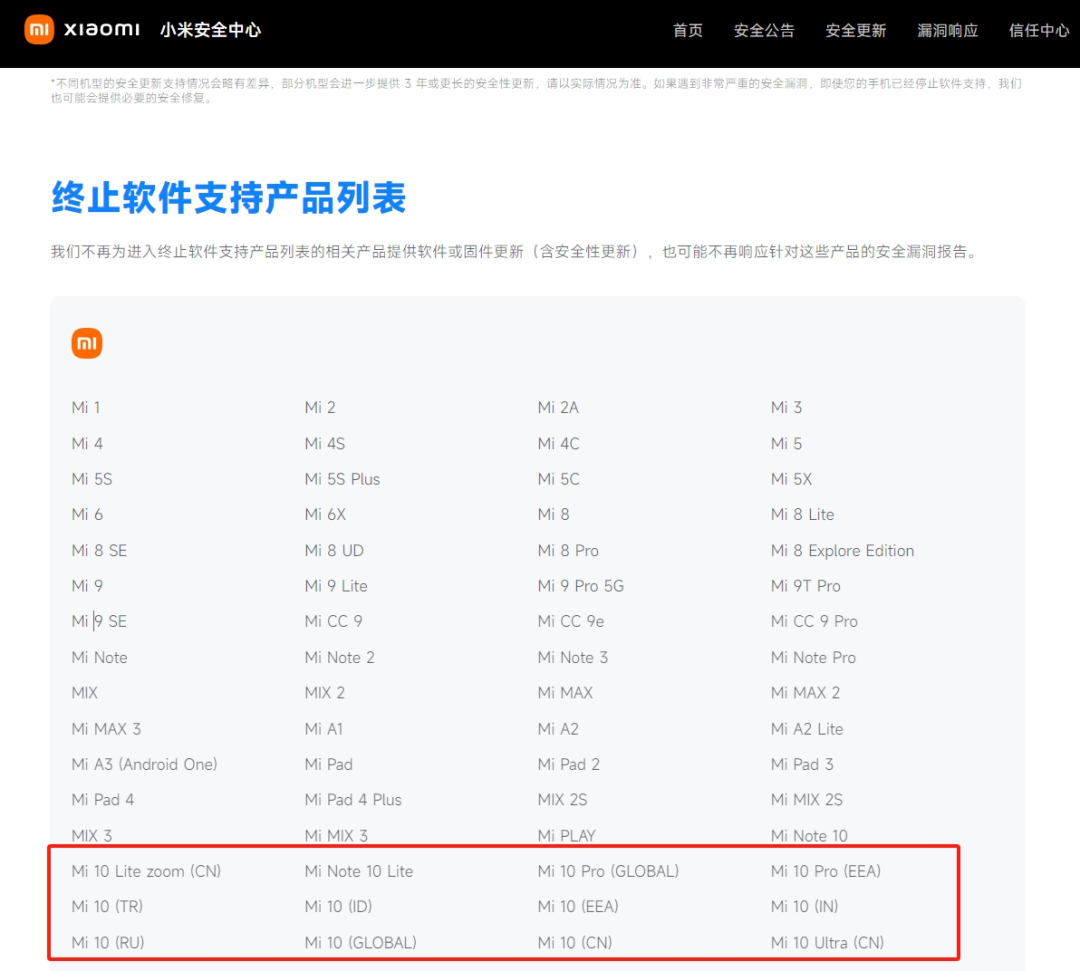
Task: Select the MIX 2S entry
Action: point(563,800)
